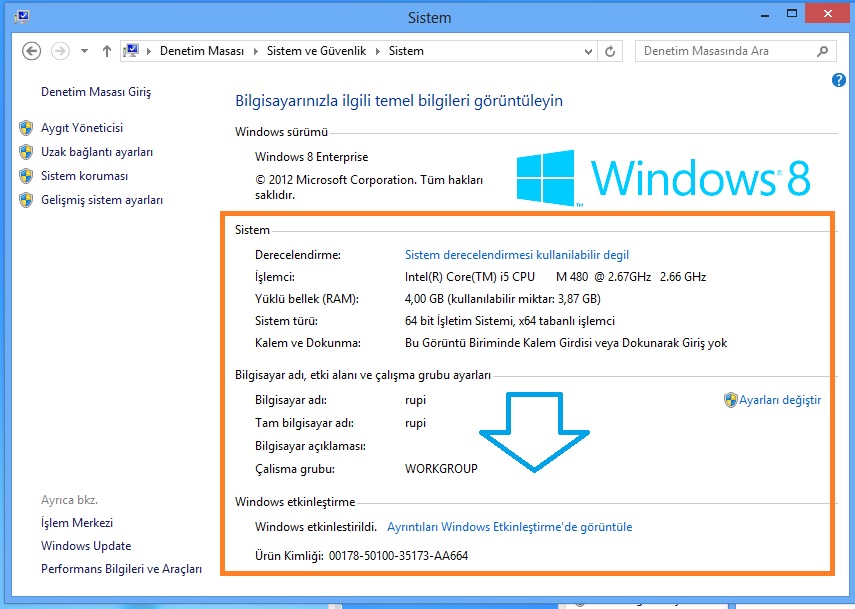Viewport: 855px width, 609px height.
Task: Open Aygıt Yöneticisi
Action: pos(82,128)
